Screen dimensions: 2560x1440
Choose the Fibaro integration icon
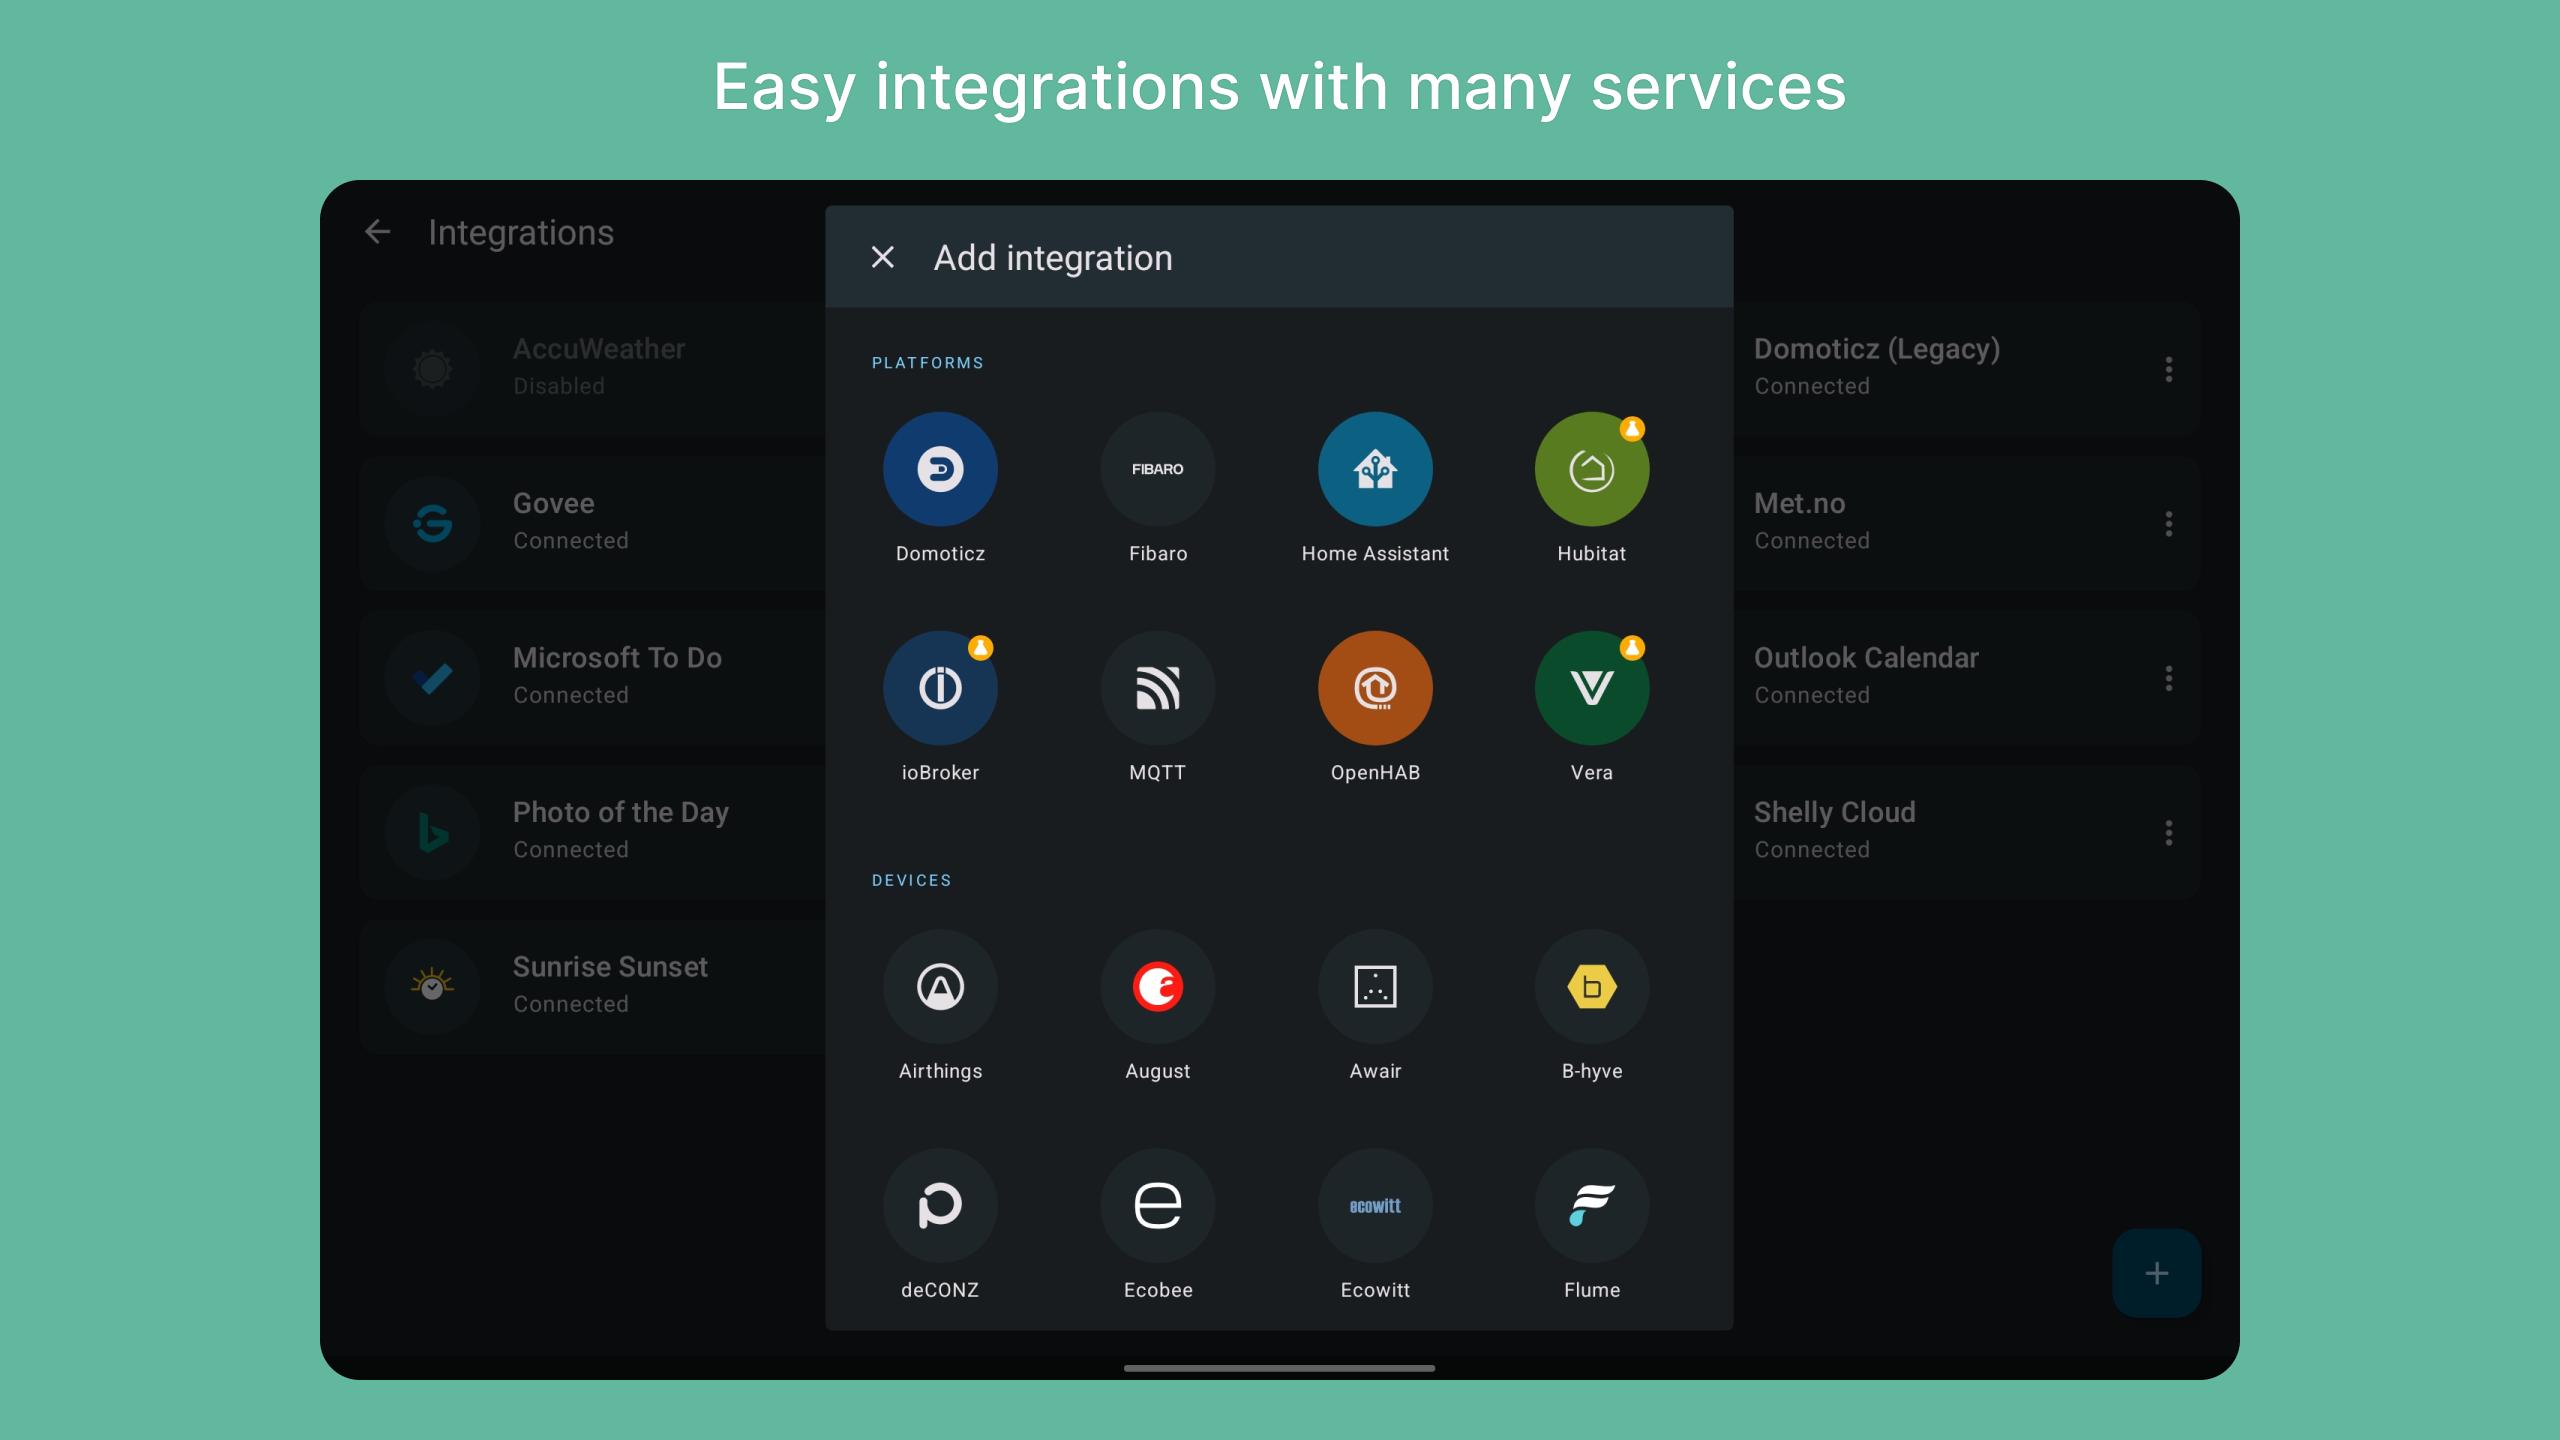click(1157, 469)
